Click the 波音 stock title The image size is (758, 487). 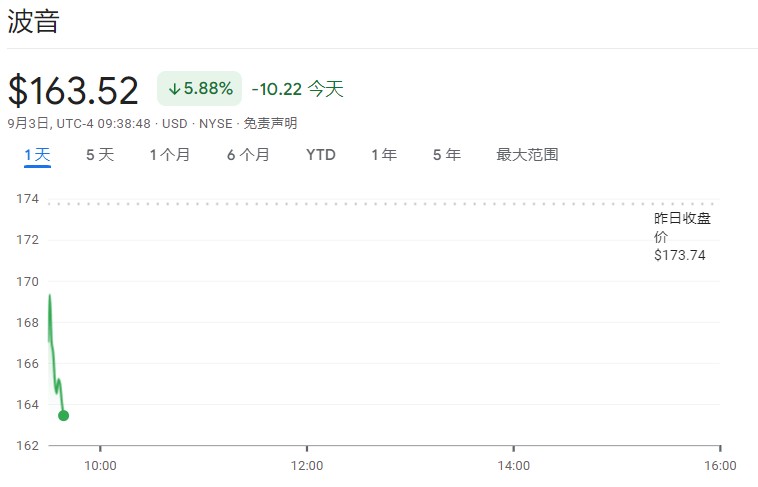coord(34,22)
